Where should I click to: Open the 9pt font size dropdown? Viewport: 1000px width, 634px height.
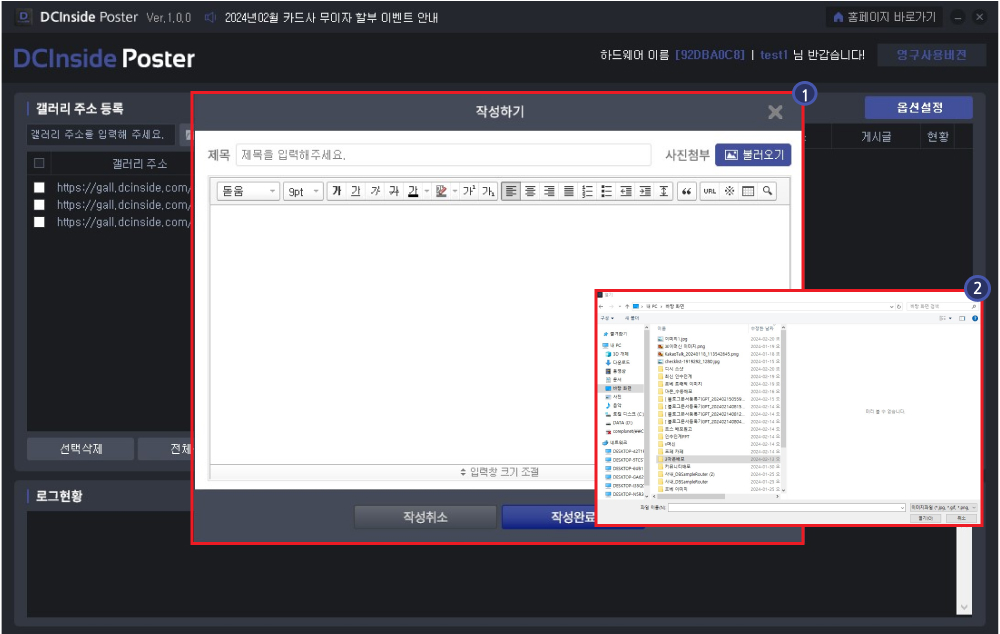pos(303,191)
